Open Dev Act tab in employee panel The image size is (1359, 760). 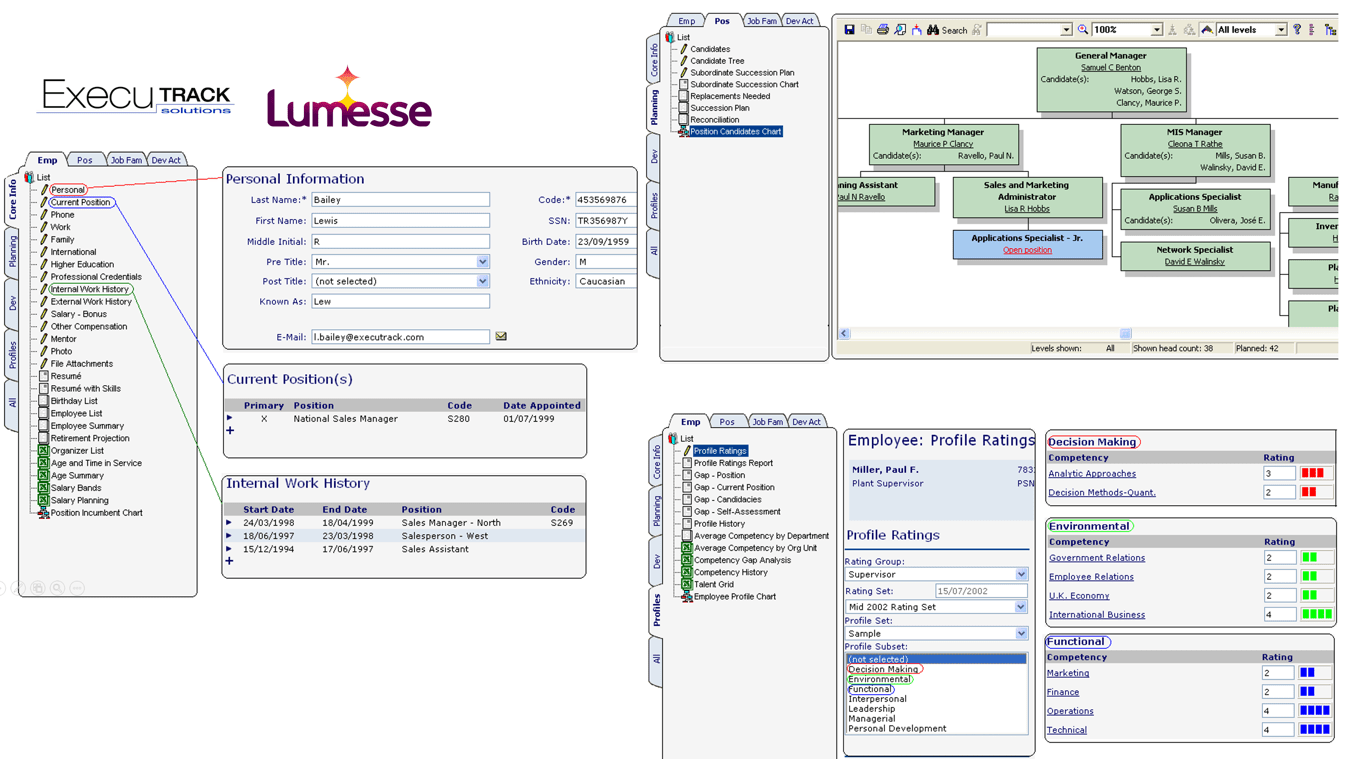pyautogui.click(x=166, y=160)
